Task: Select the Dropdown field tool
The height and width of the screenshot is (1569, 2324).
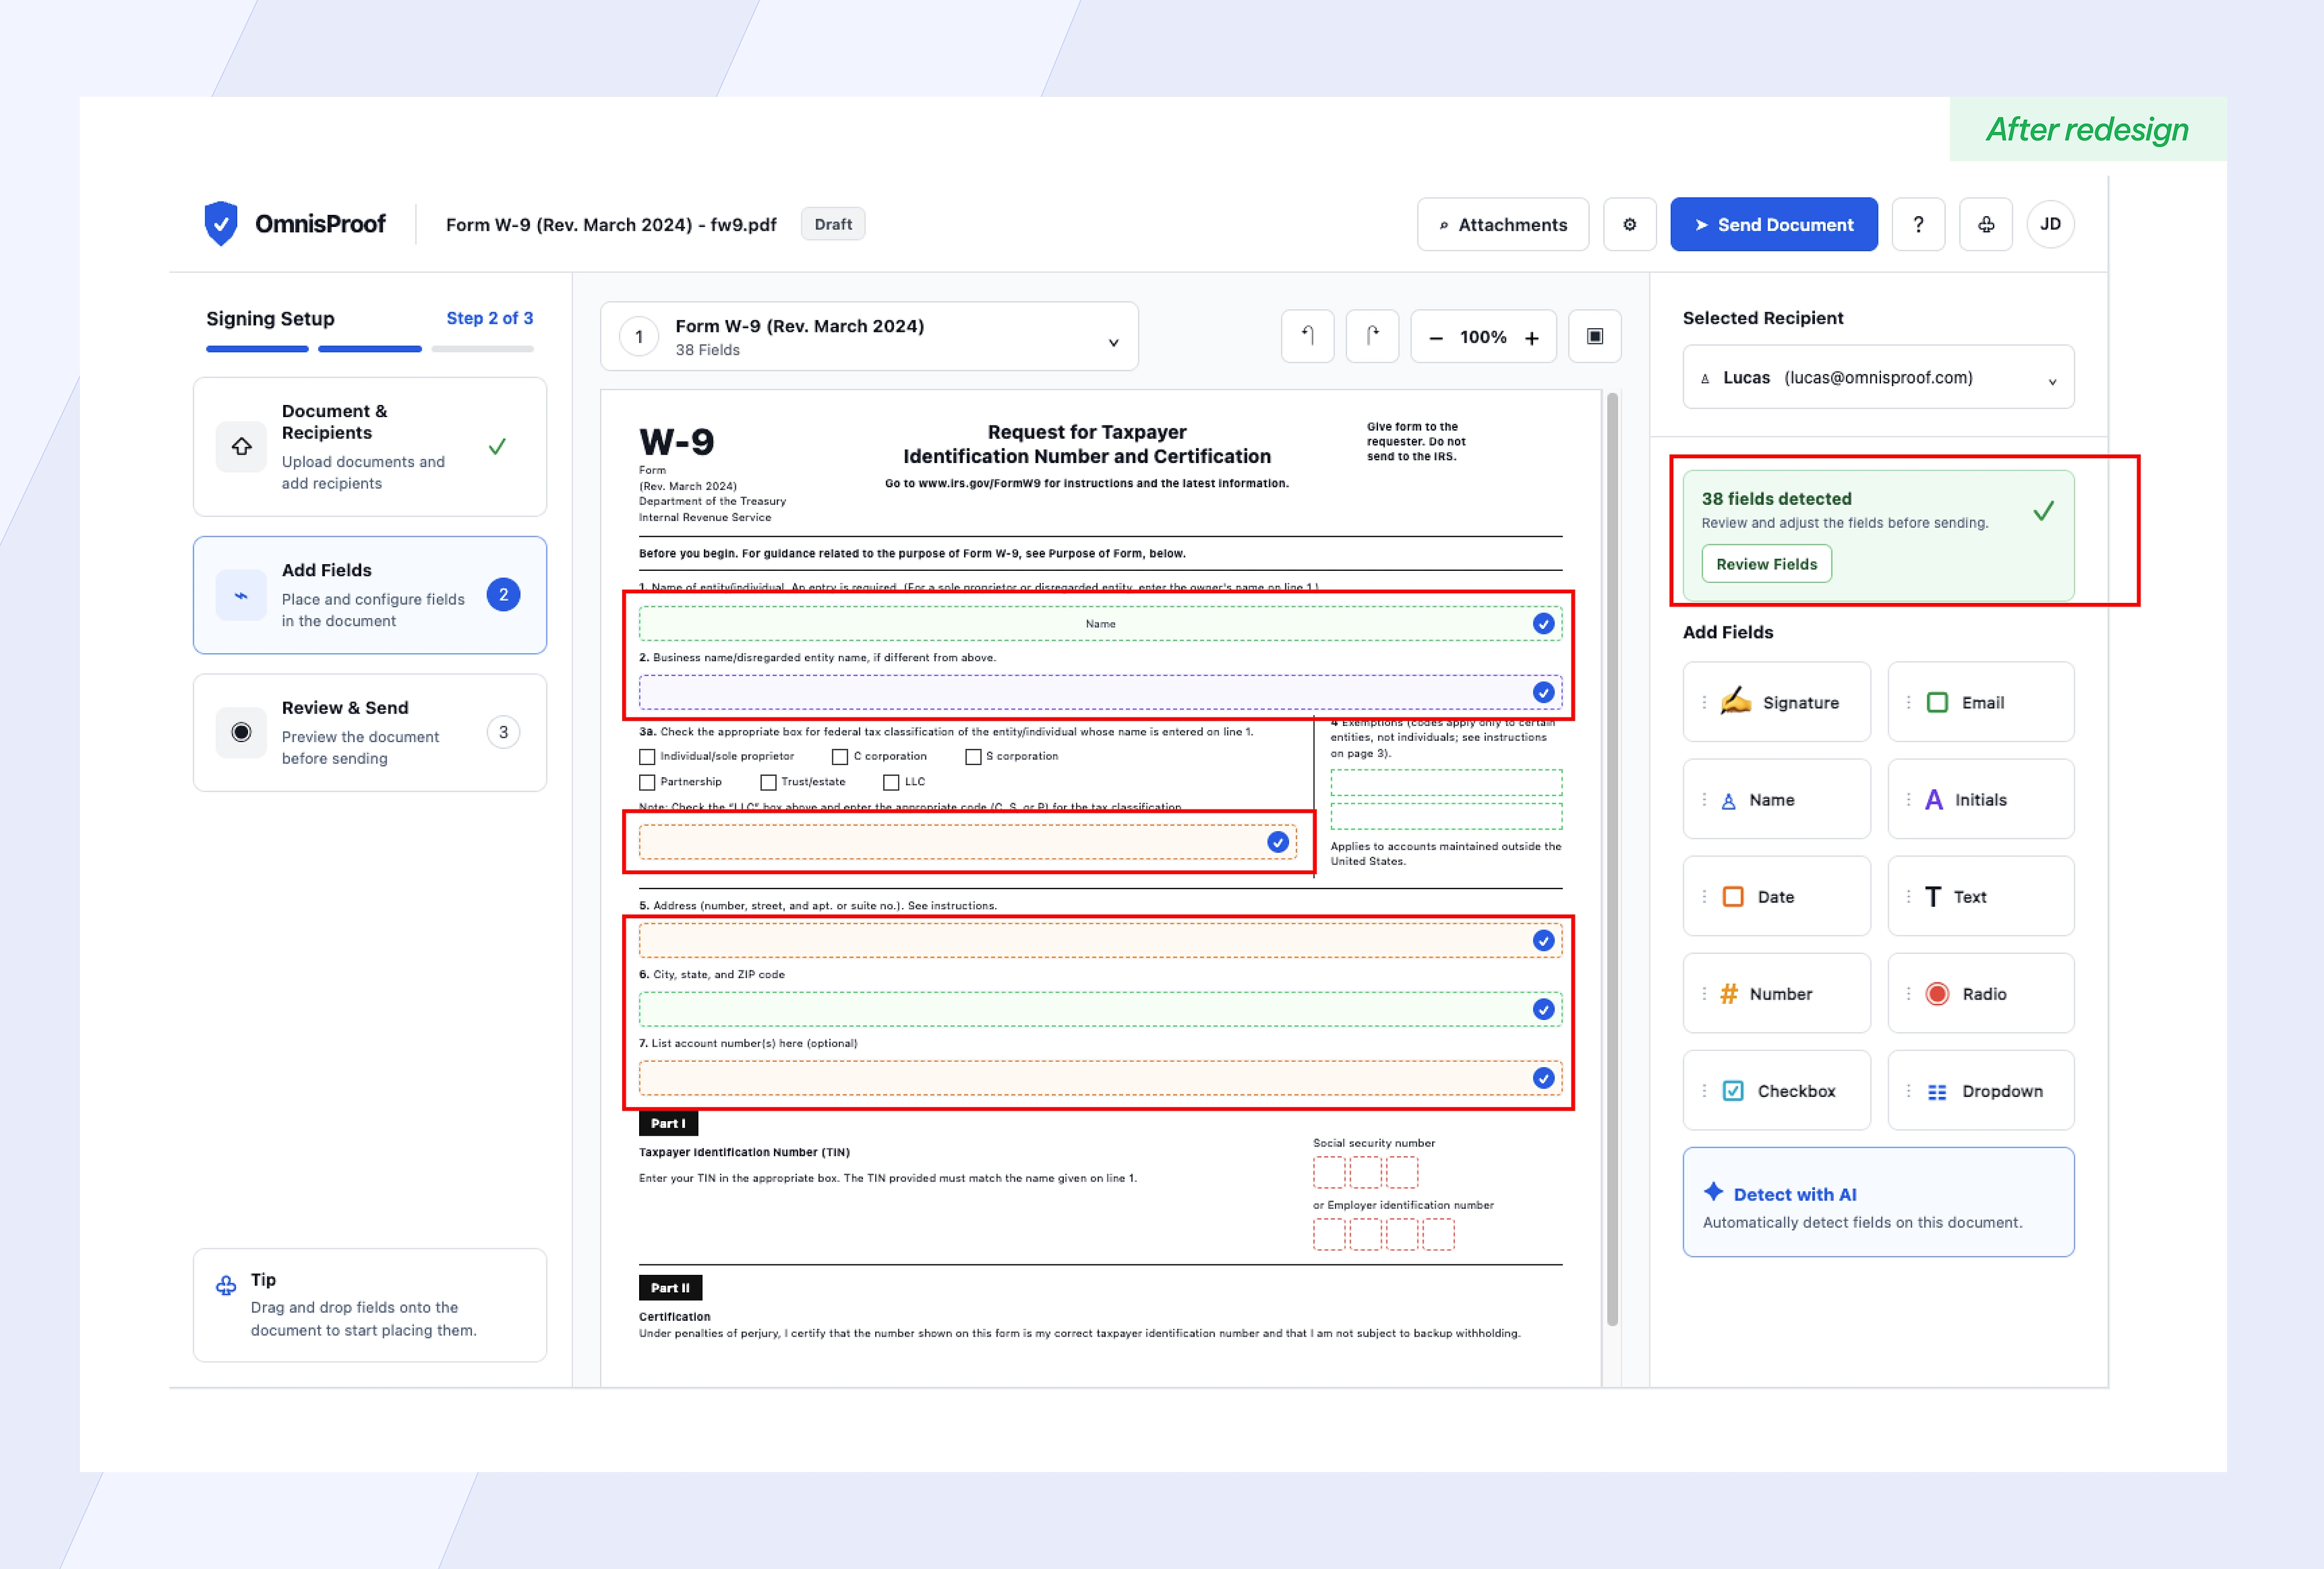Action: 1980,1090
